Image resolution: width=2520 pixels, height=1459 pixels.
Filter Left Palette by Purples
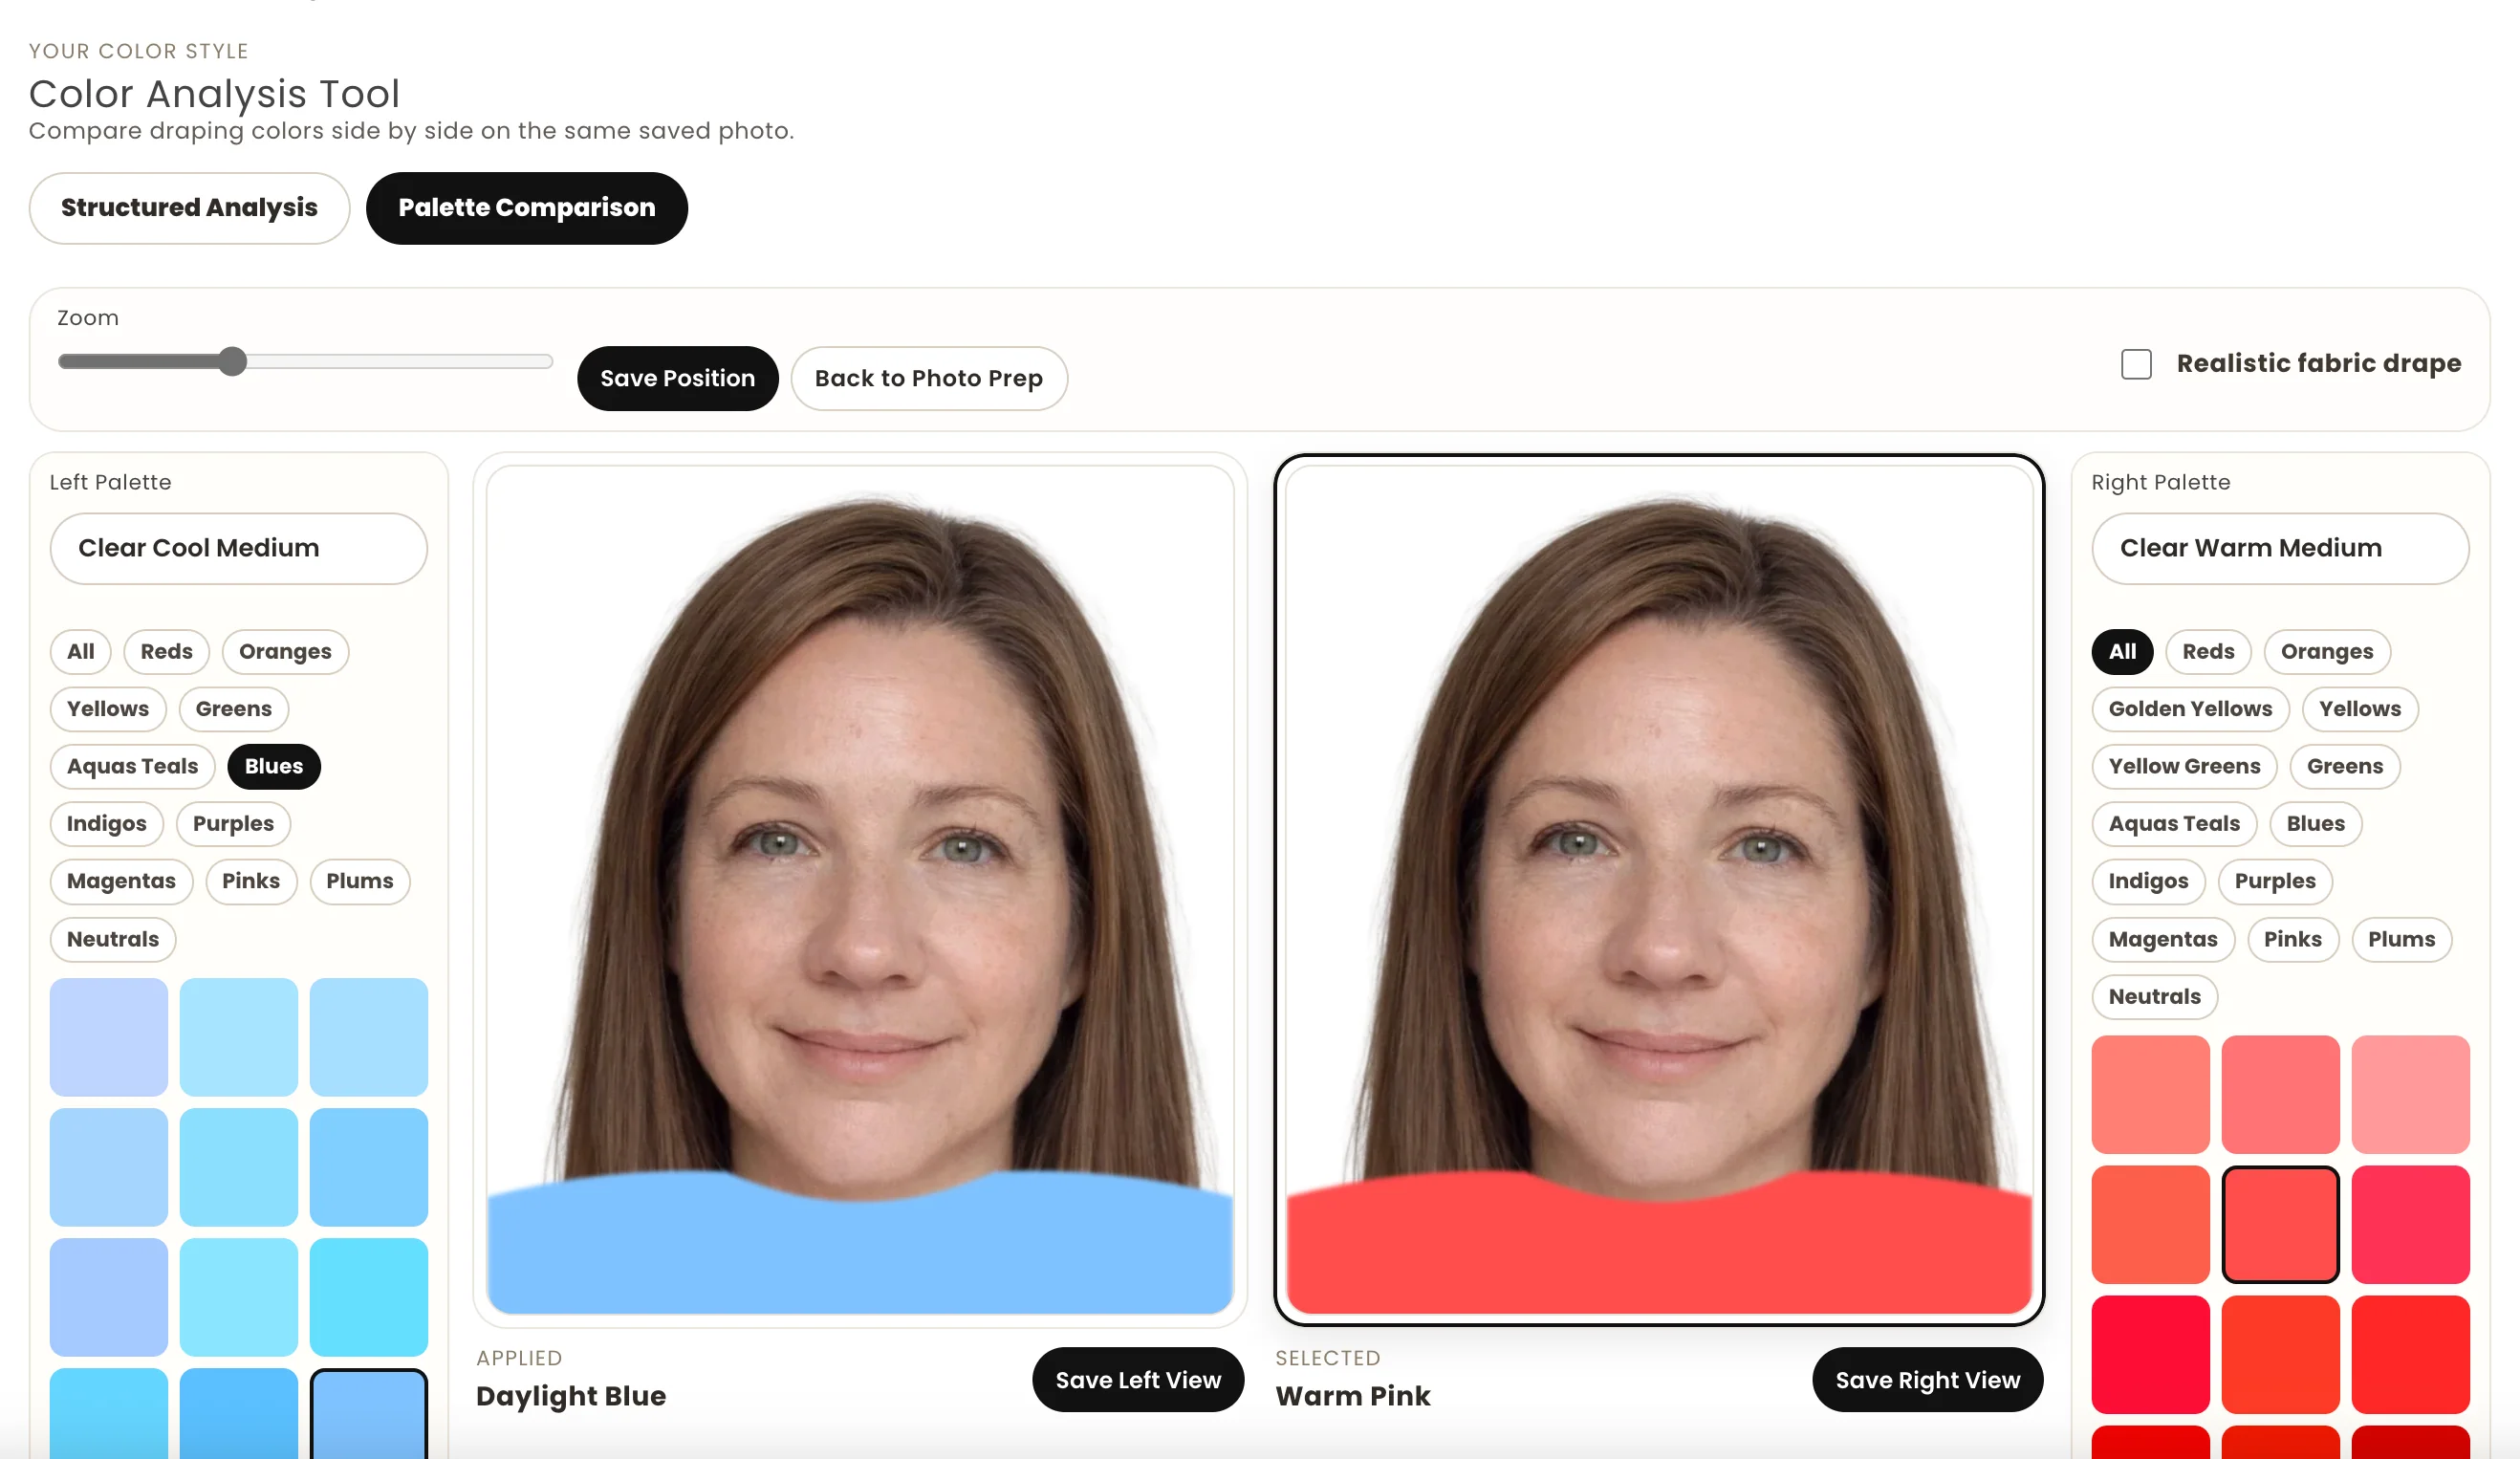tap(233, 824)
